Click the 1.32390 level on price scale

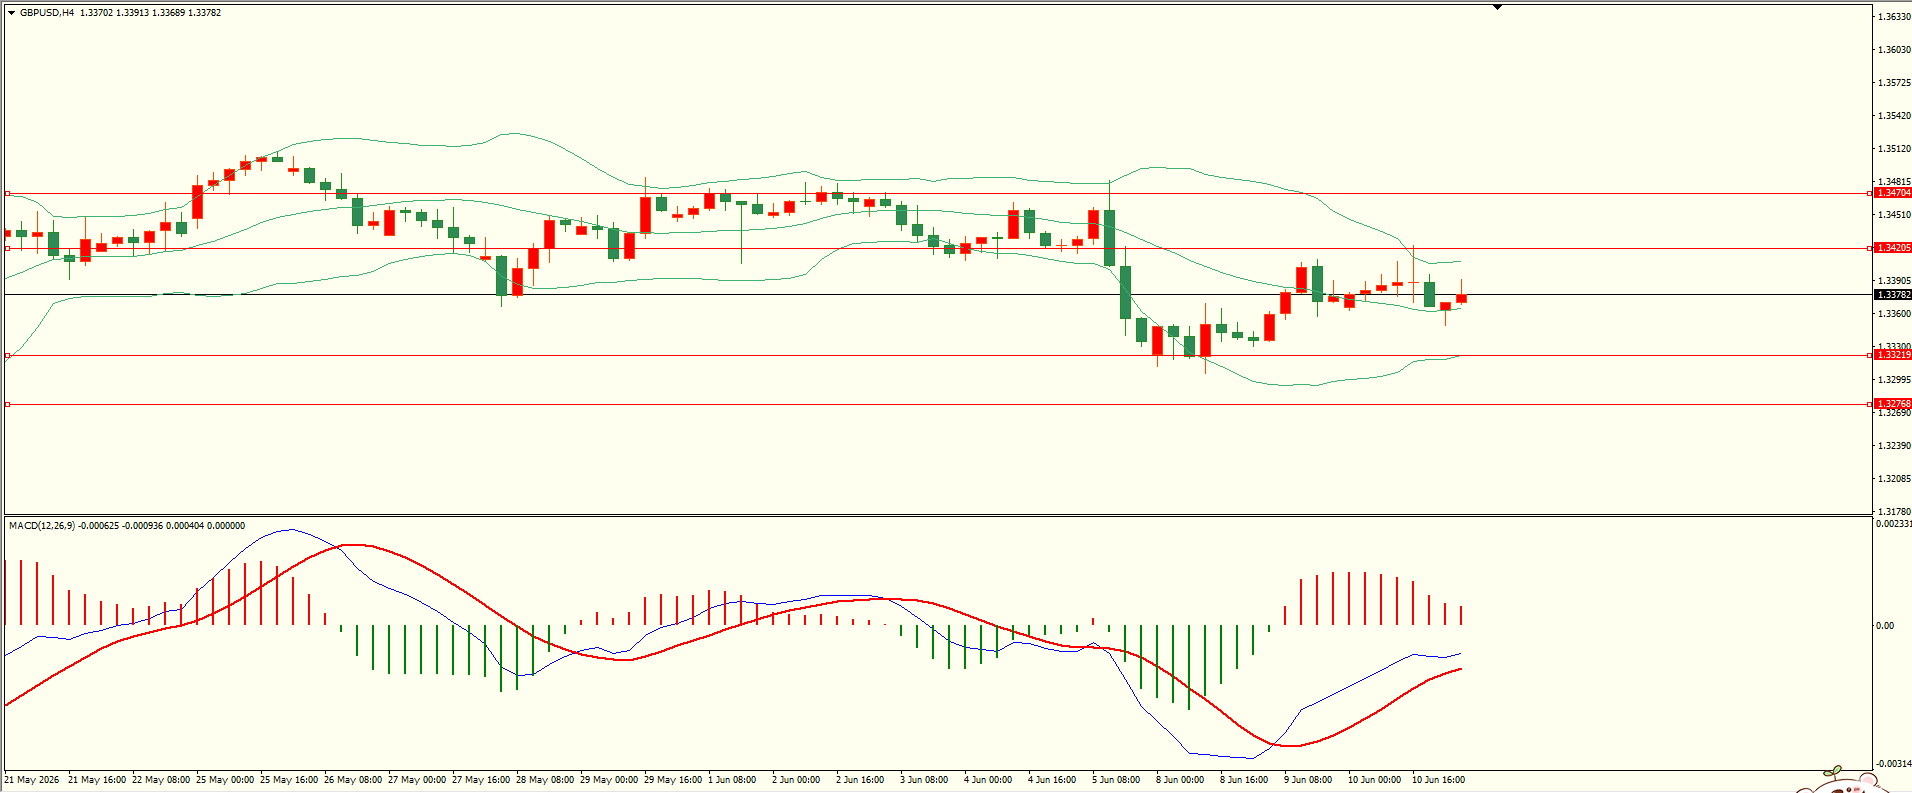click(x=1894, y=446)
